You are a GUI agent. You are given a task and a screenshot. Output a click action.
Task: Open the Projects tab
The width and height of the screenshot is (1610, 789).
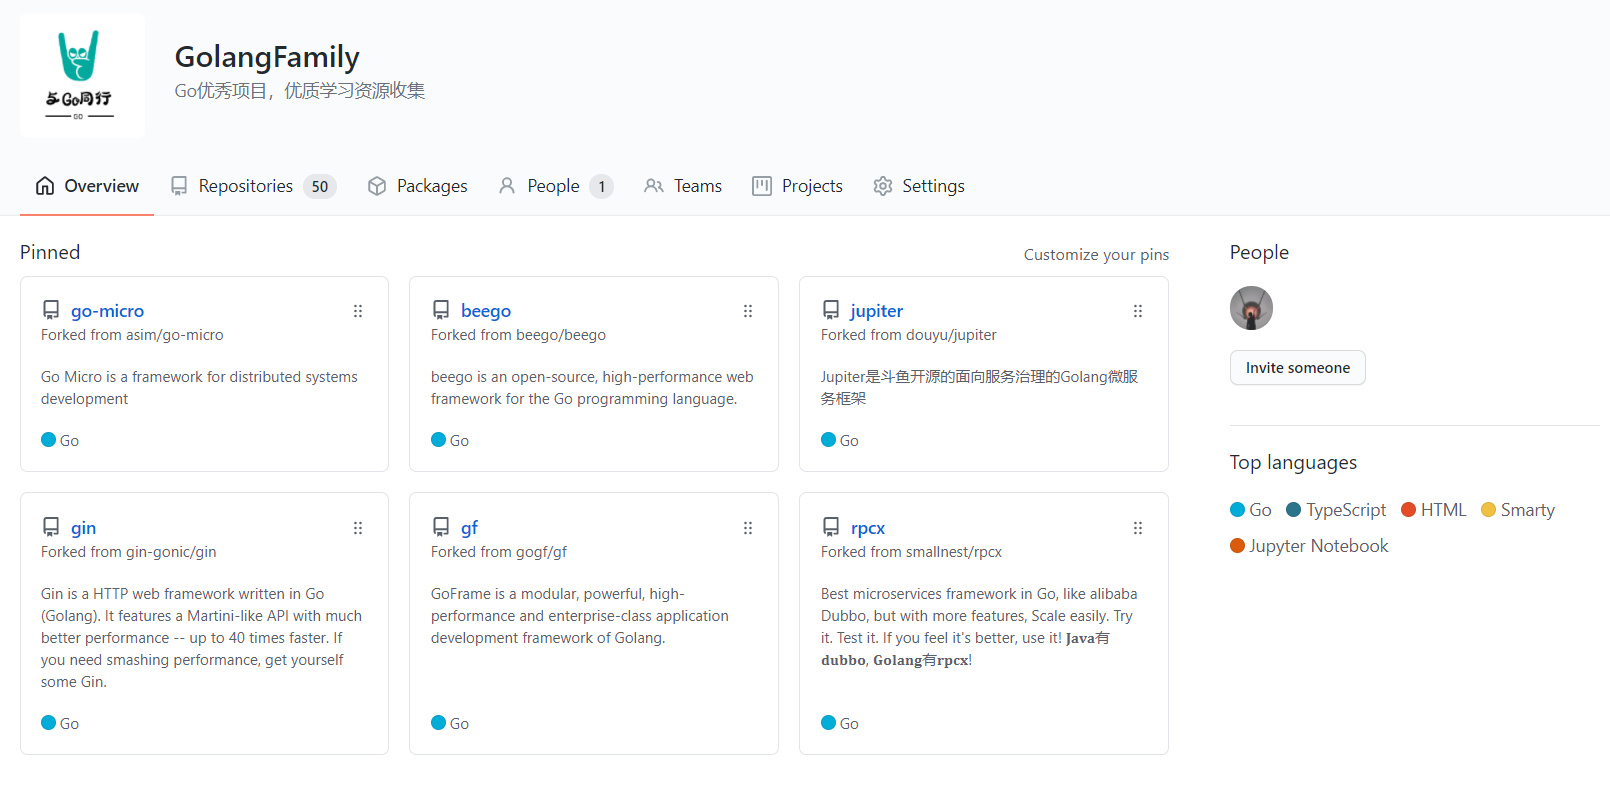[x=797, y=186]
